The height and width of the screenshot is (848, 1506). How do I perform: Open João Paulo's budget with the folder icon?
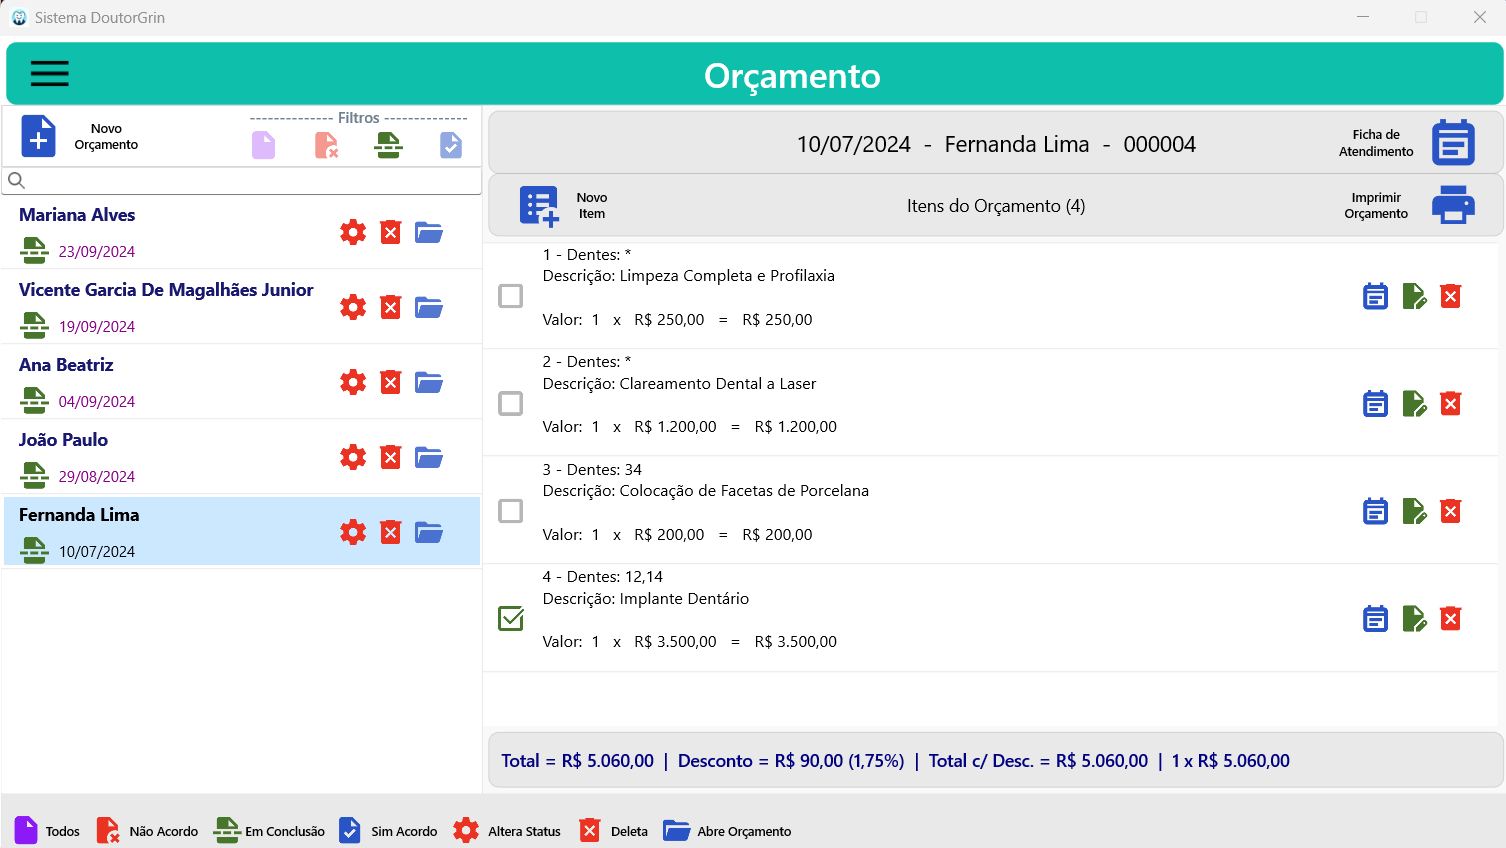428,456
